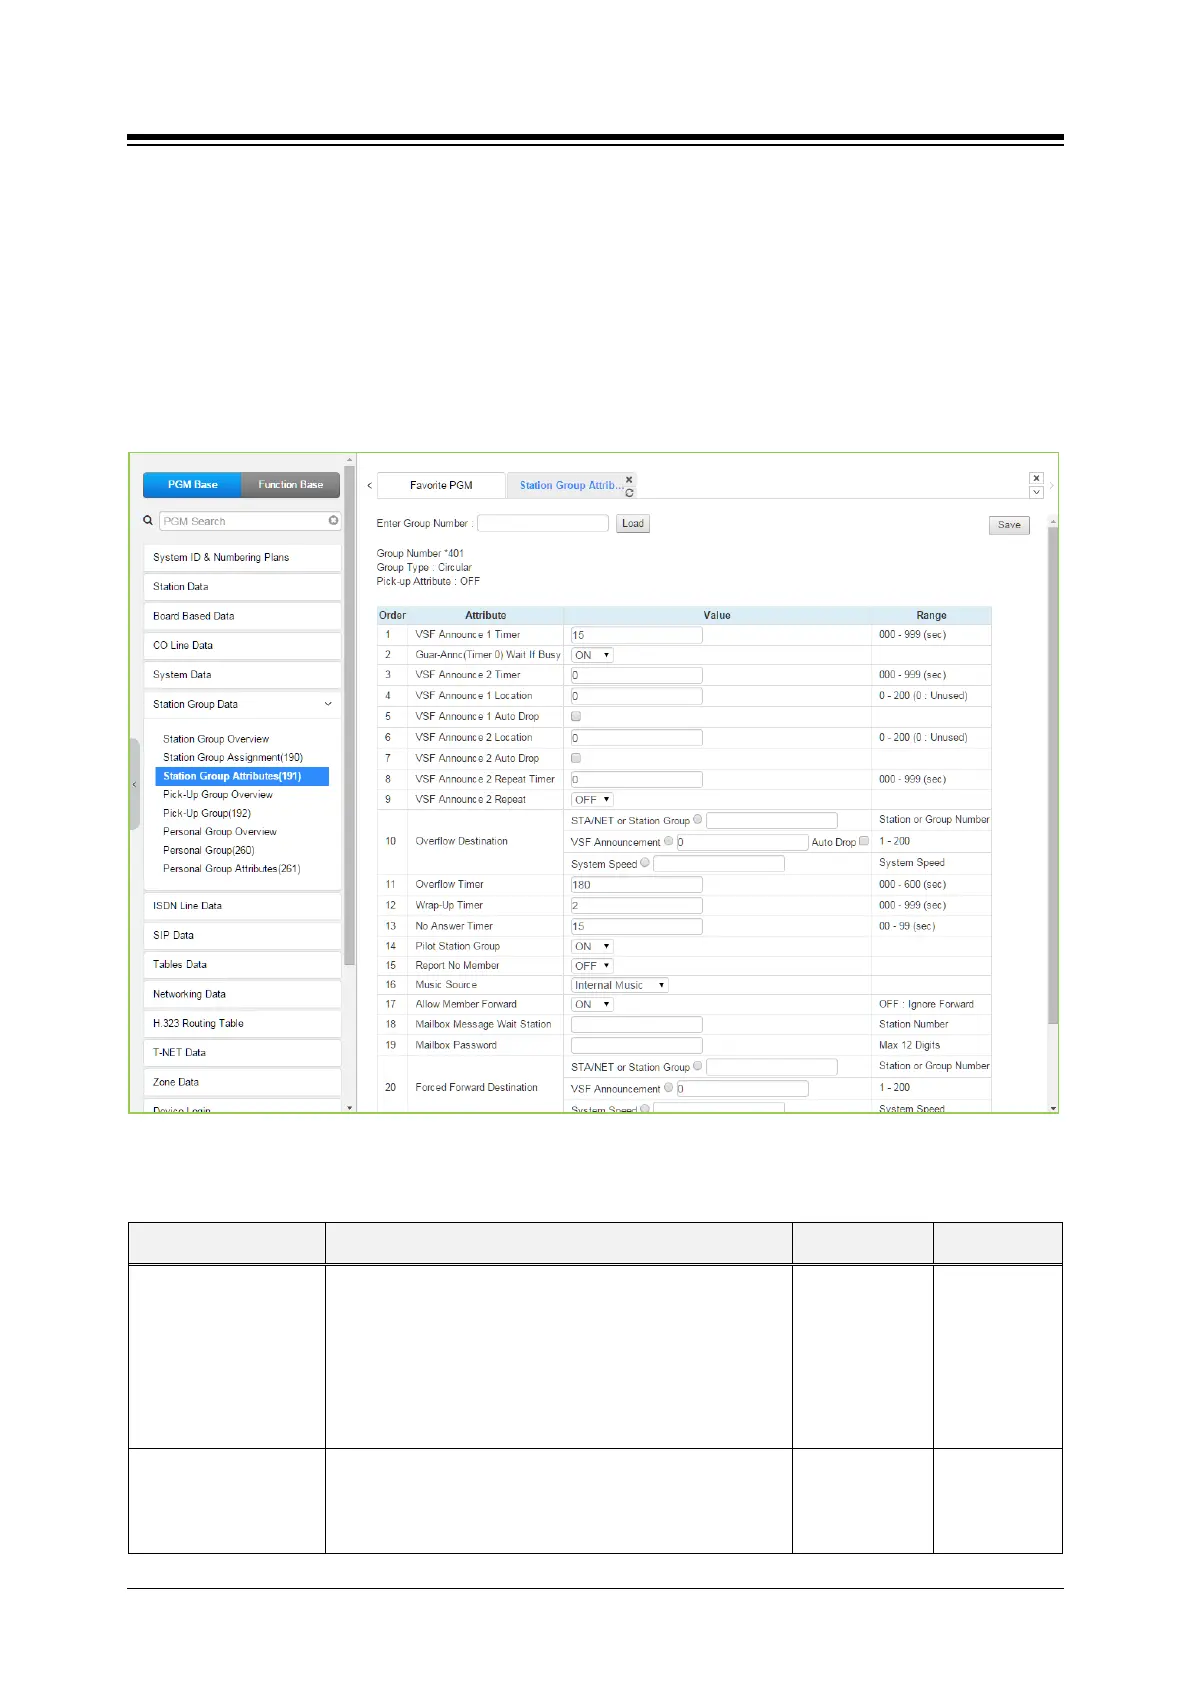Click the main panel vertical scrollbar

(1052, 770)
